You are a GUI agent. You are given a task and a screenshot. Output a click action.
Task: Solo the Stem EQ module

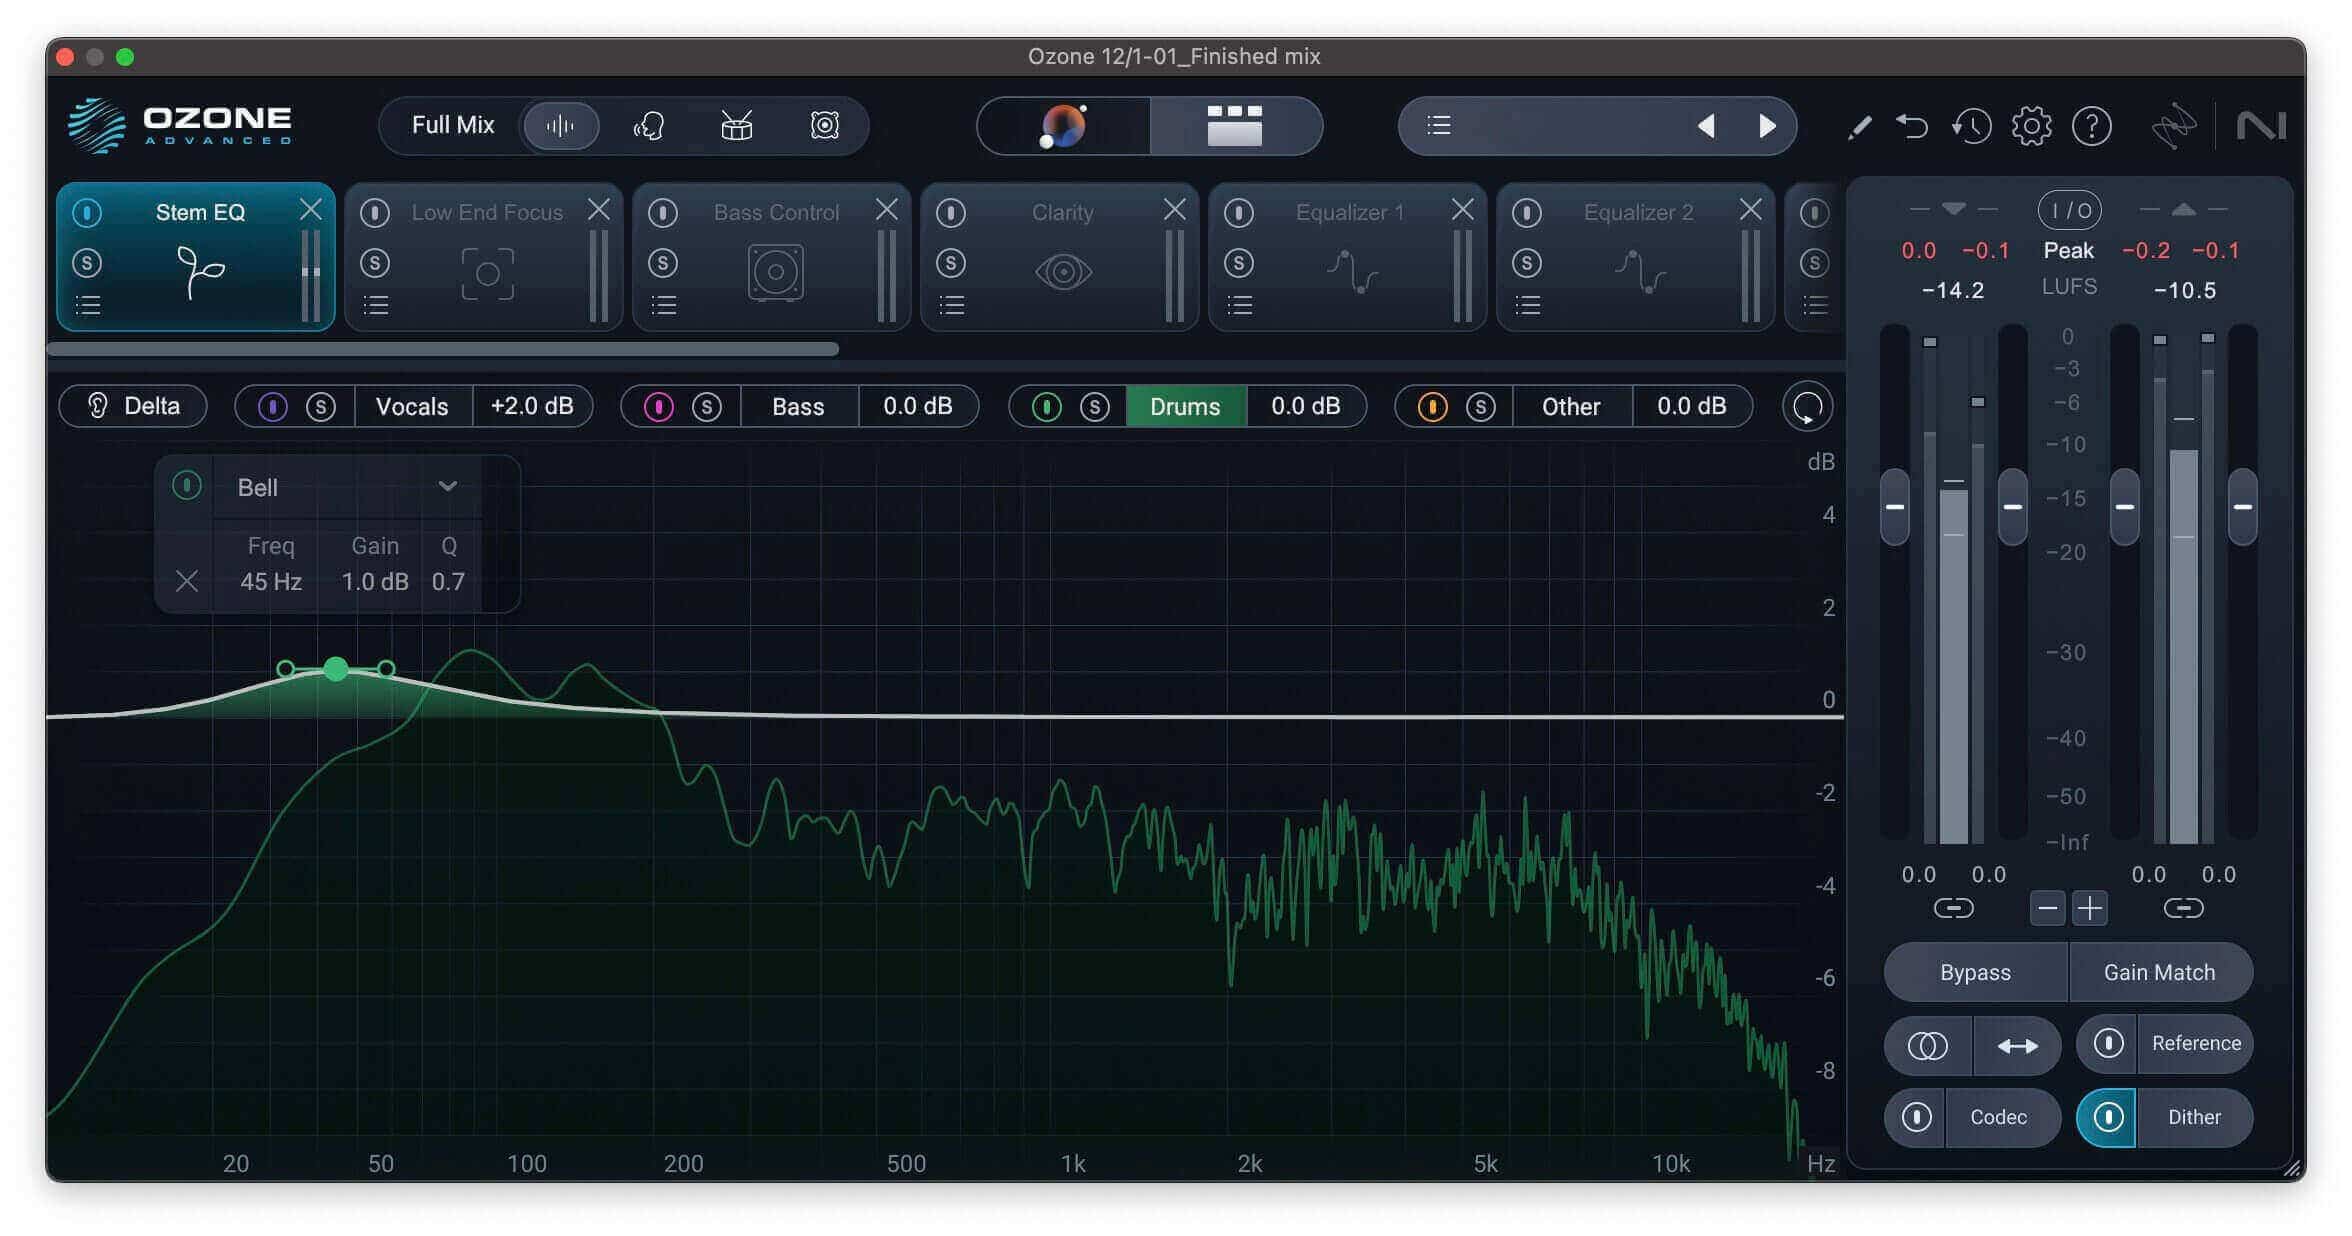coord(87,263)
